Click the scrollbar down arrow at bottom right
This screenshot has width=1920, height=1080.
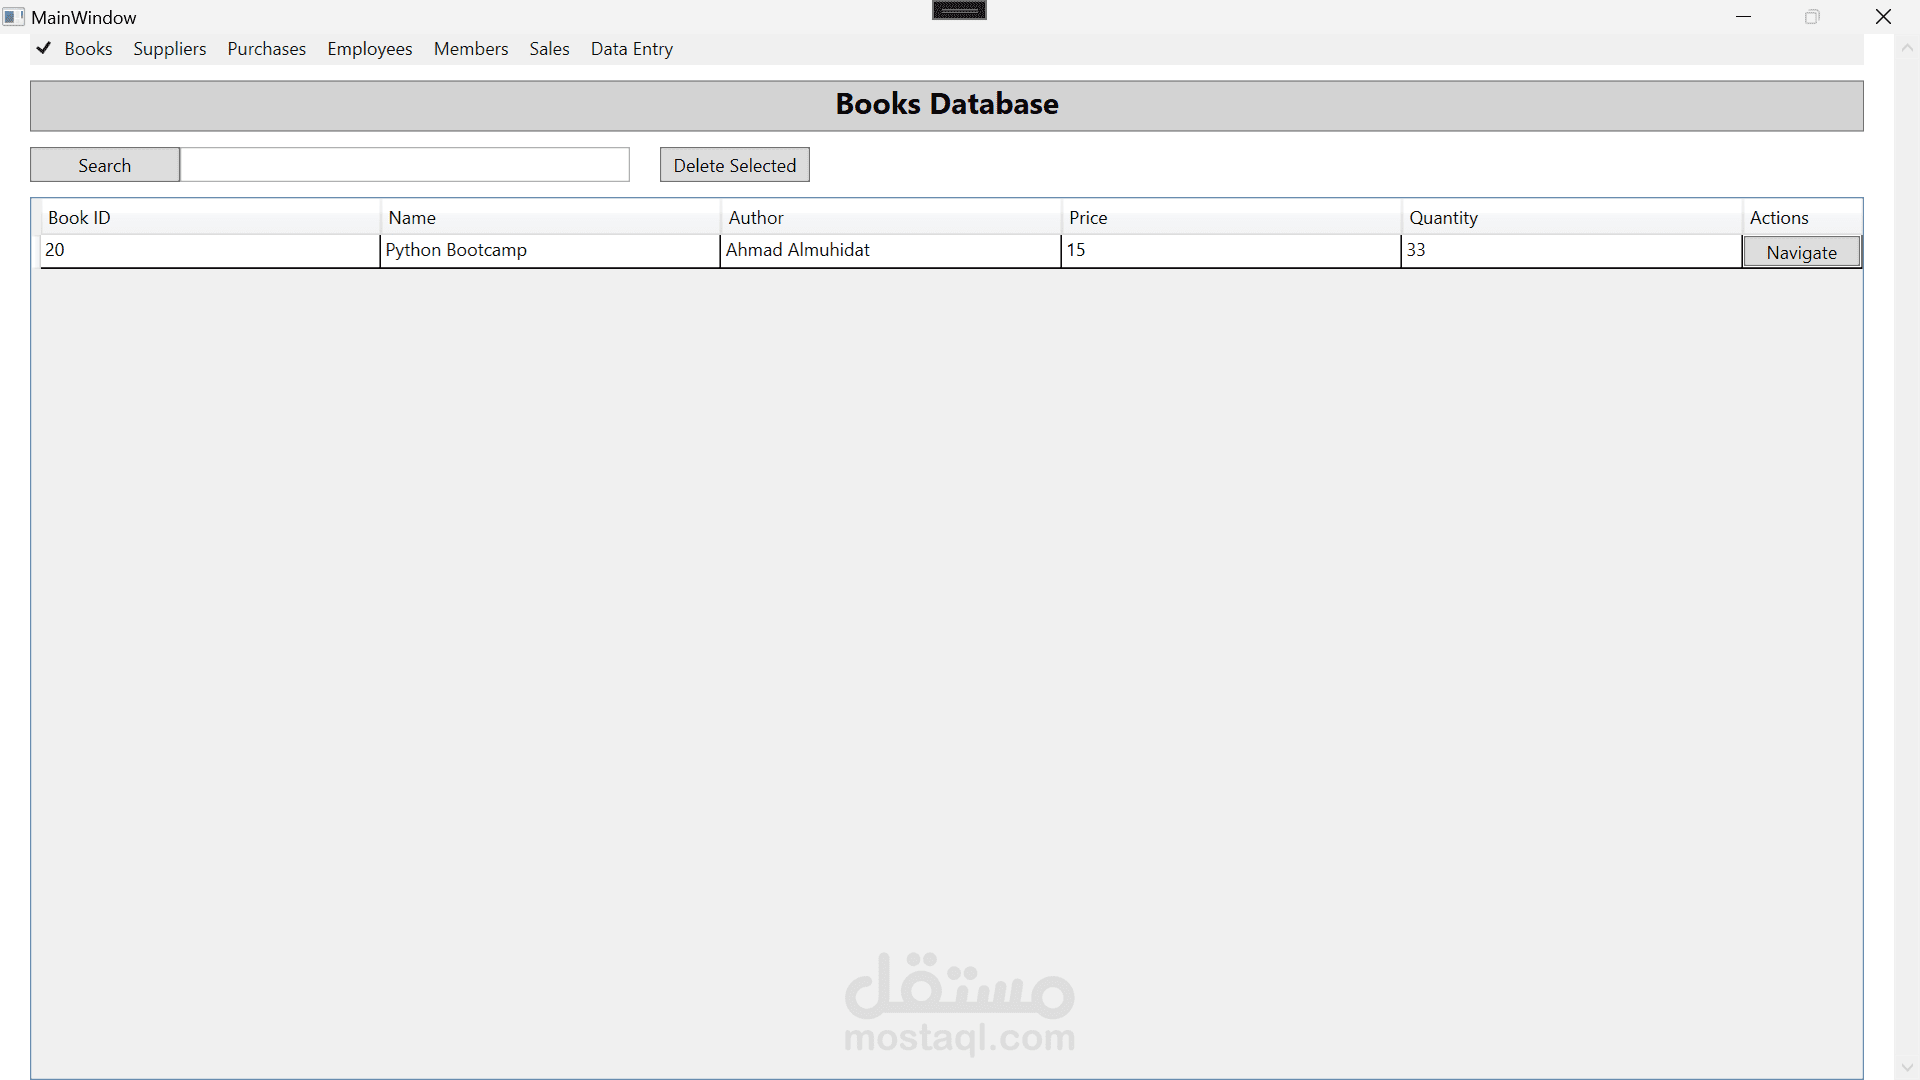pos(1906,1068)
